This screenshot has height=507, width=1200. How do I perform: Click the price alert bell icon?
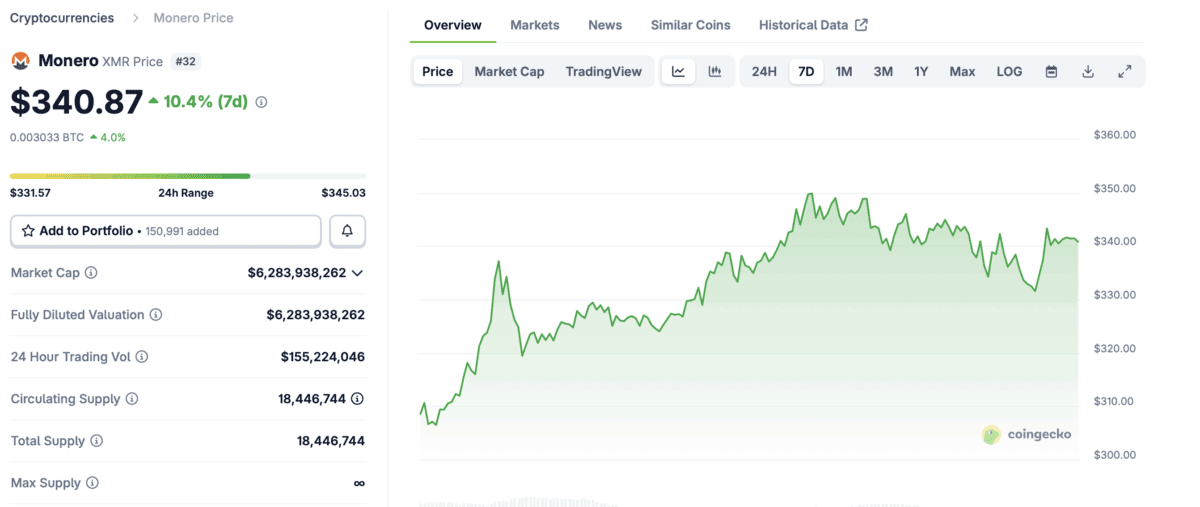[347, 231]
